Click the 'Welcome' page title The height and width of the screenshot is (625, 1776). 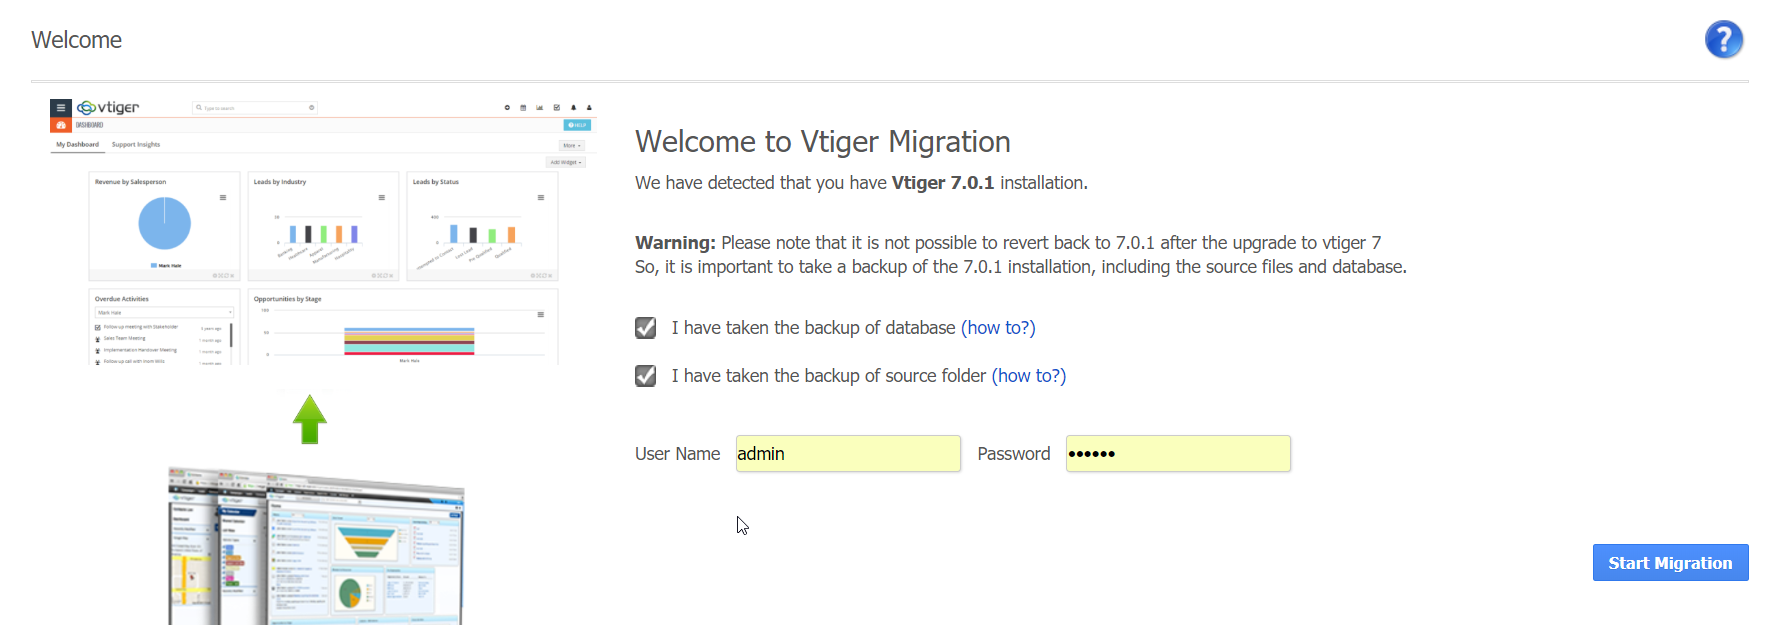[77, 40]
